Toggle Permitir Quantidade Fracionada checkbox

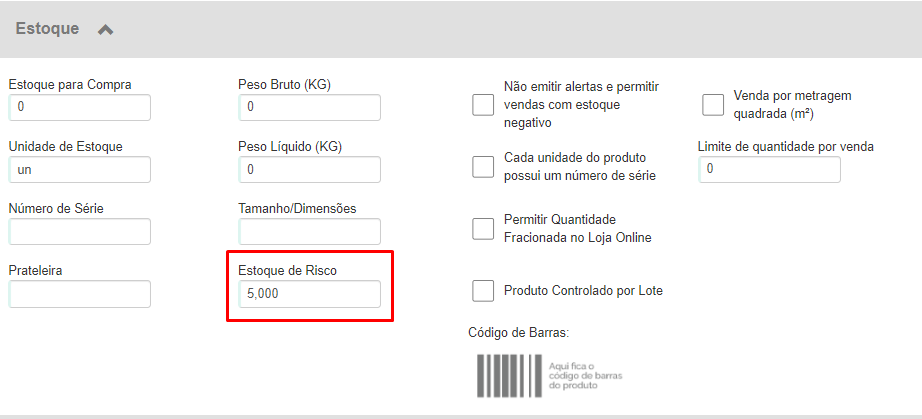click(483, 229)
